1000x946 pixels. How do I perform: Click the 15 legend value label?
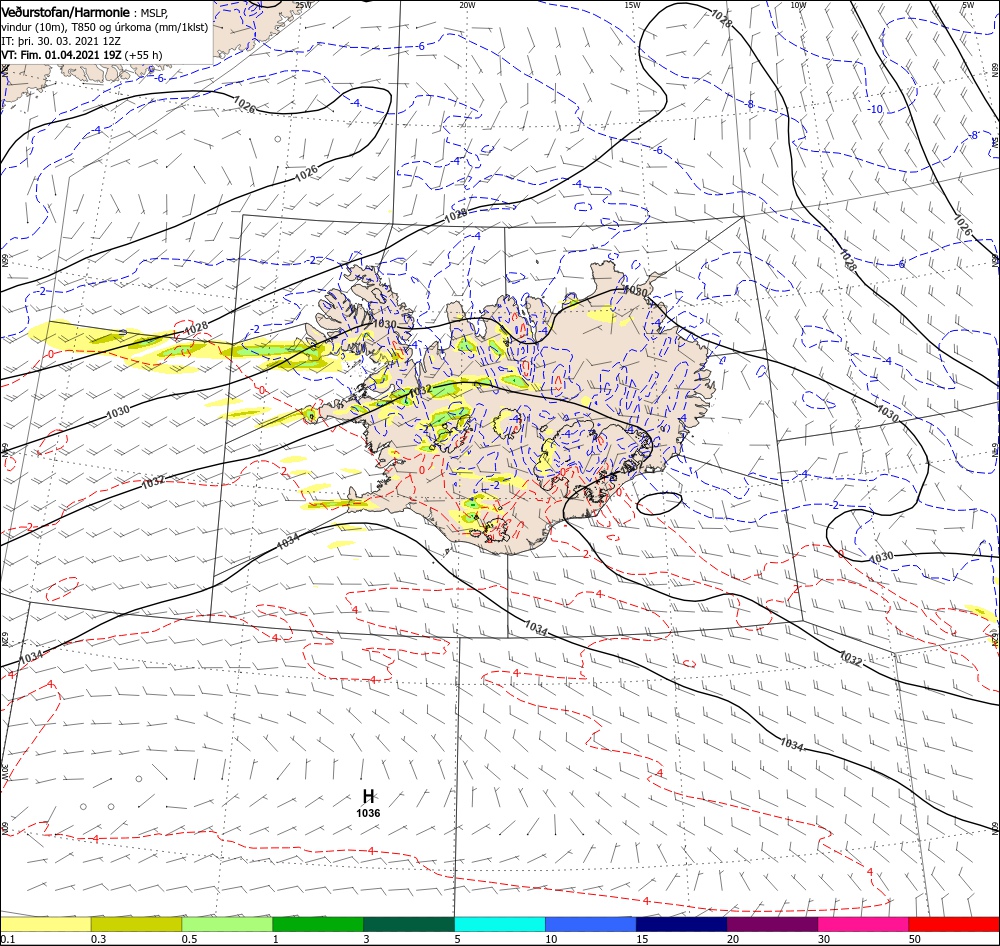(642, 939)
